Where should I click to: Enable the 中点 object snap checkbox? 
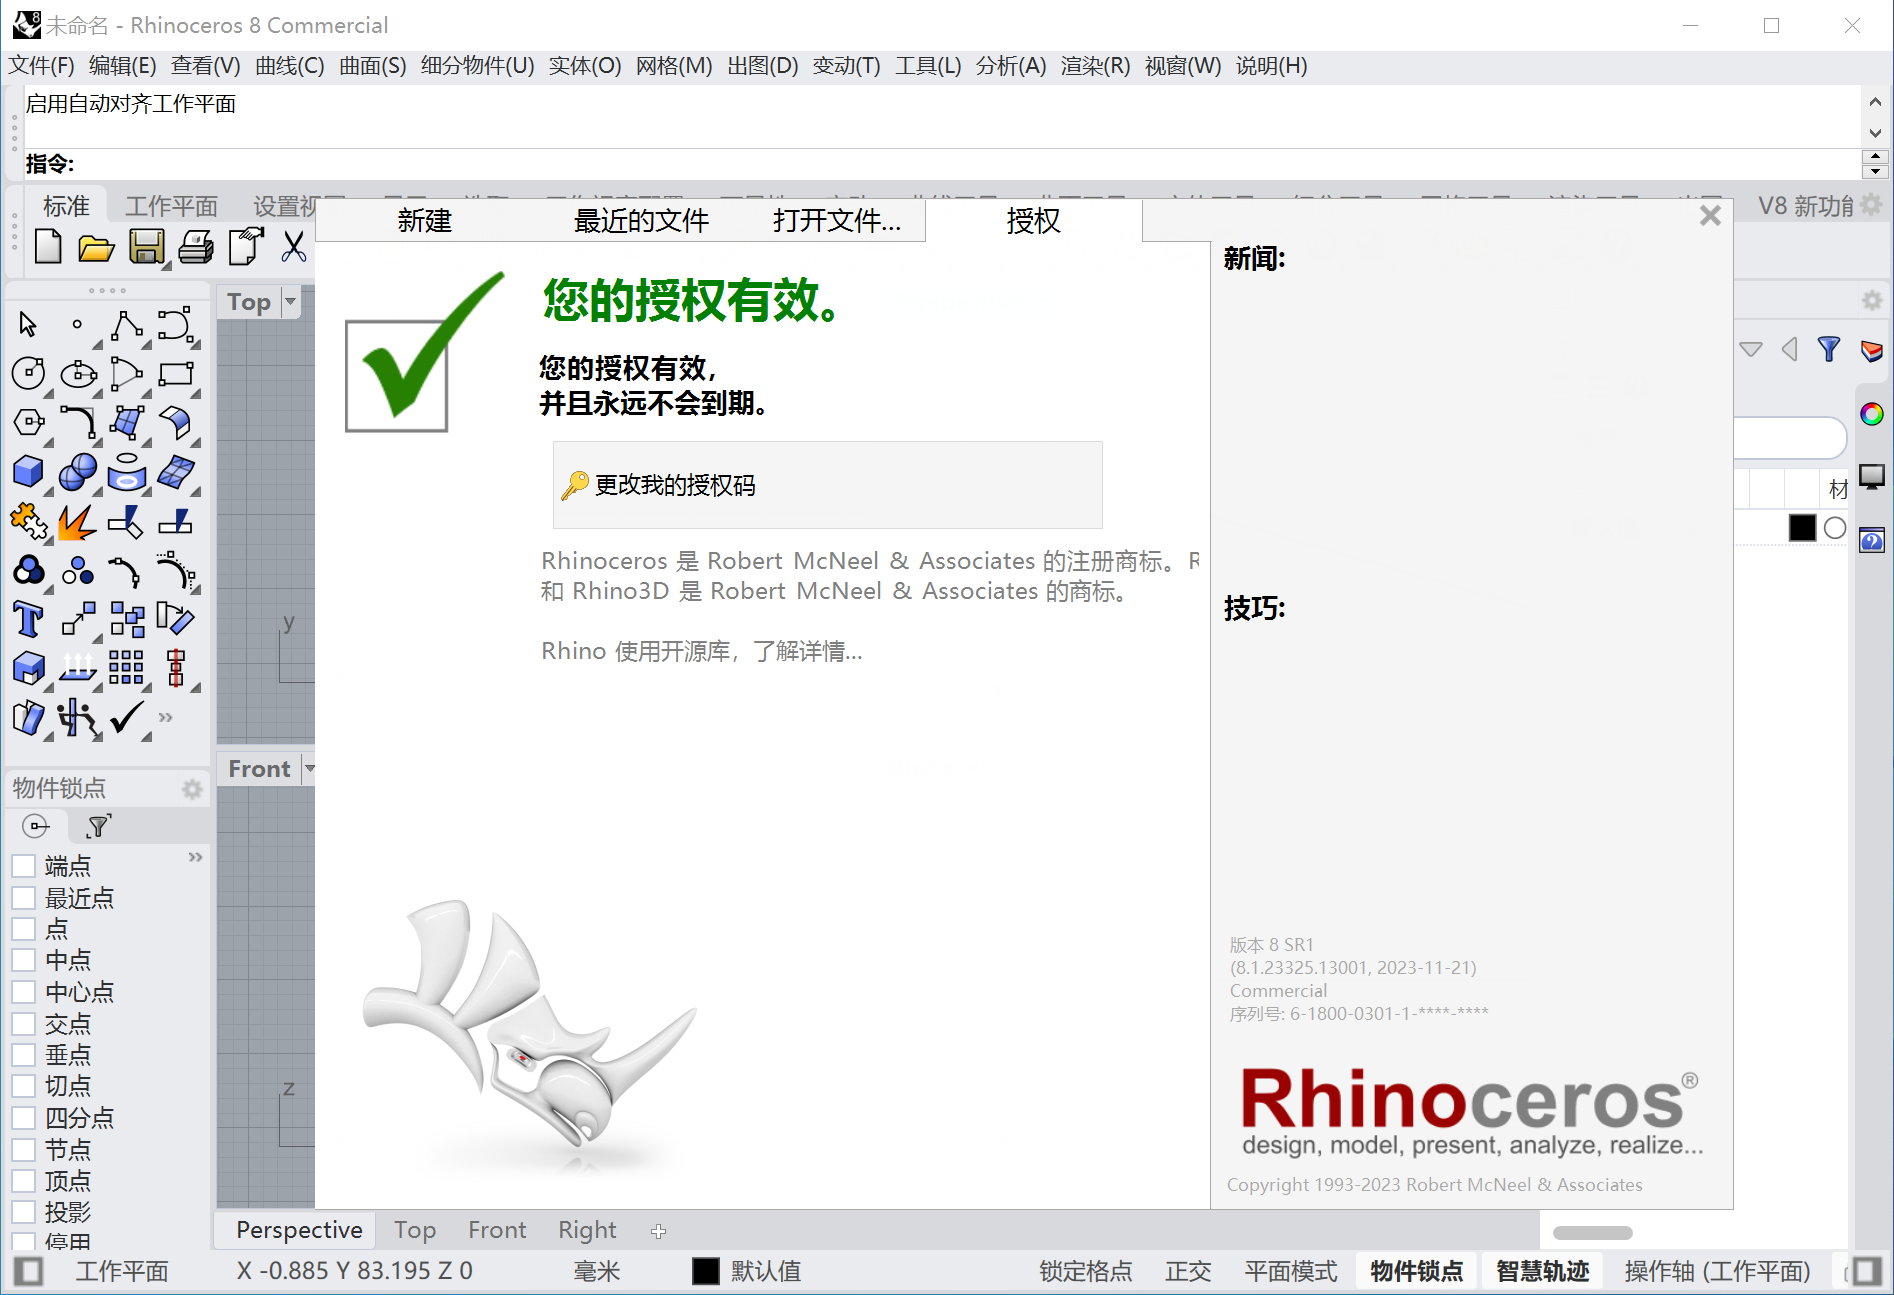pyautogui.click(x=24, y=961)
